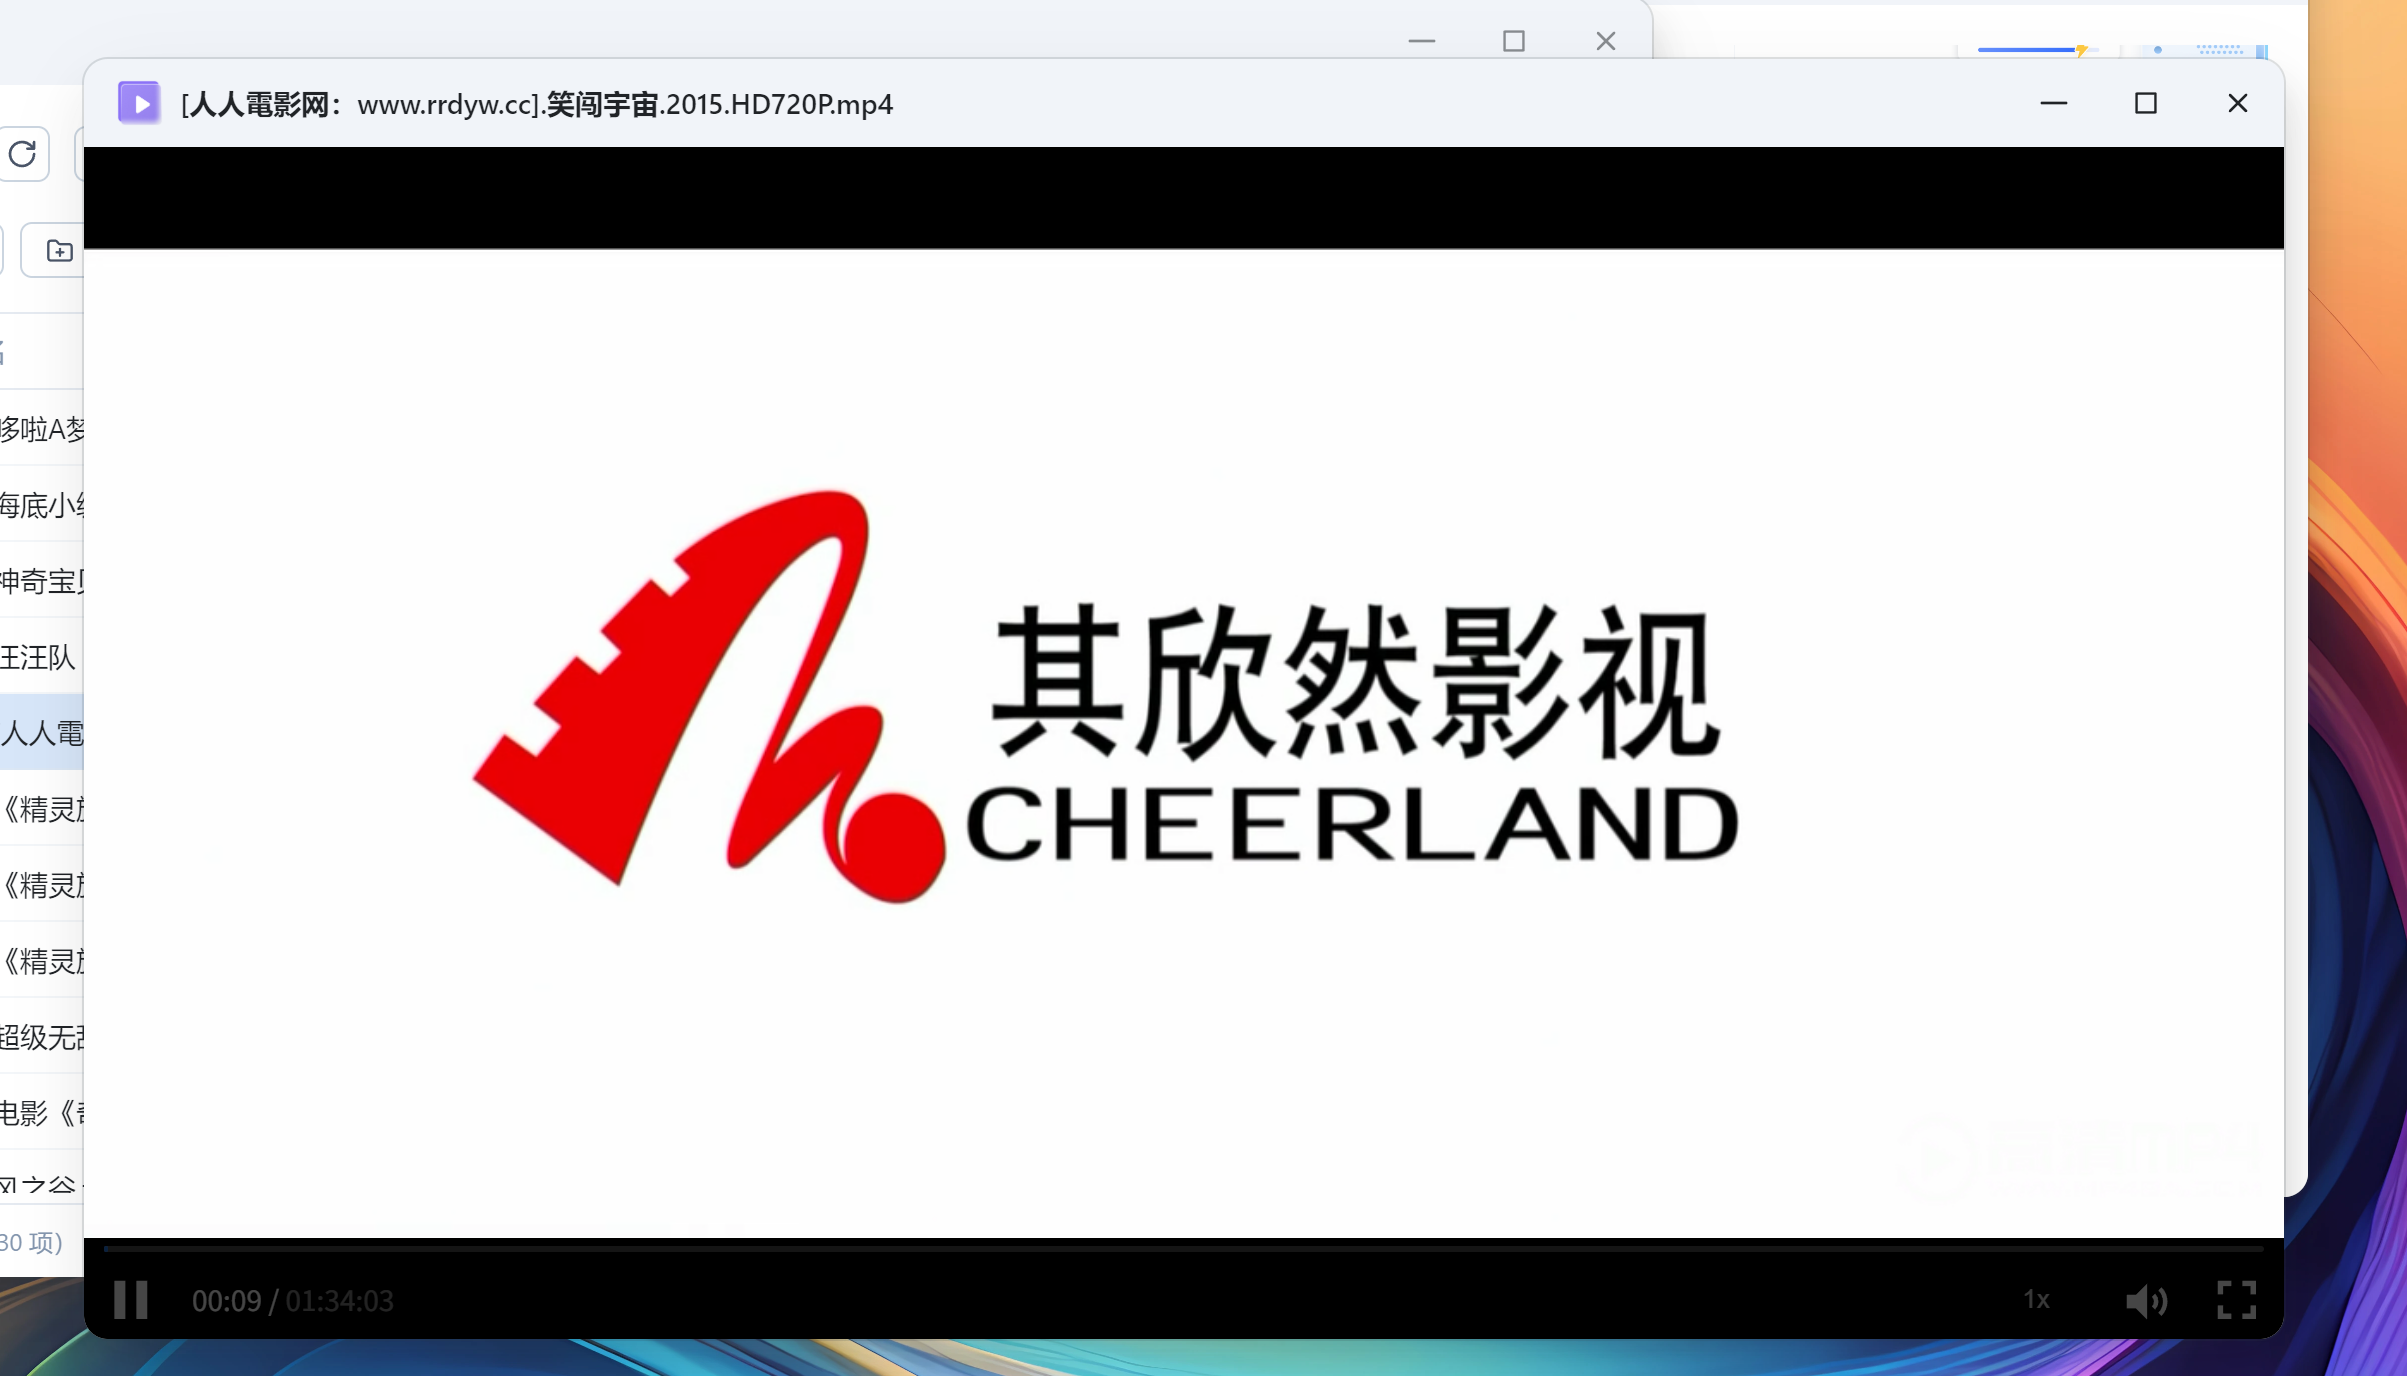The image size is (2407, 1376).
Task: Close the background file manager window
Action: [x=1605, y=41]
